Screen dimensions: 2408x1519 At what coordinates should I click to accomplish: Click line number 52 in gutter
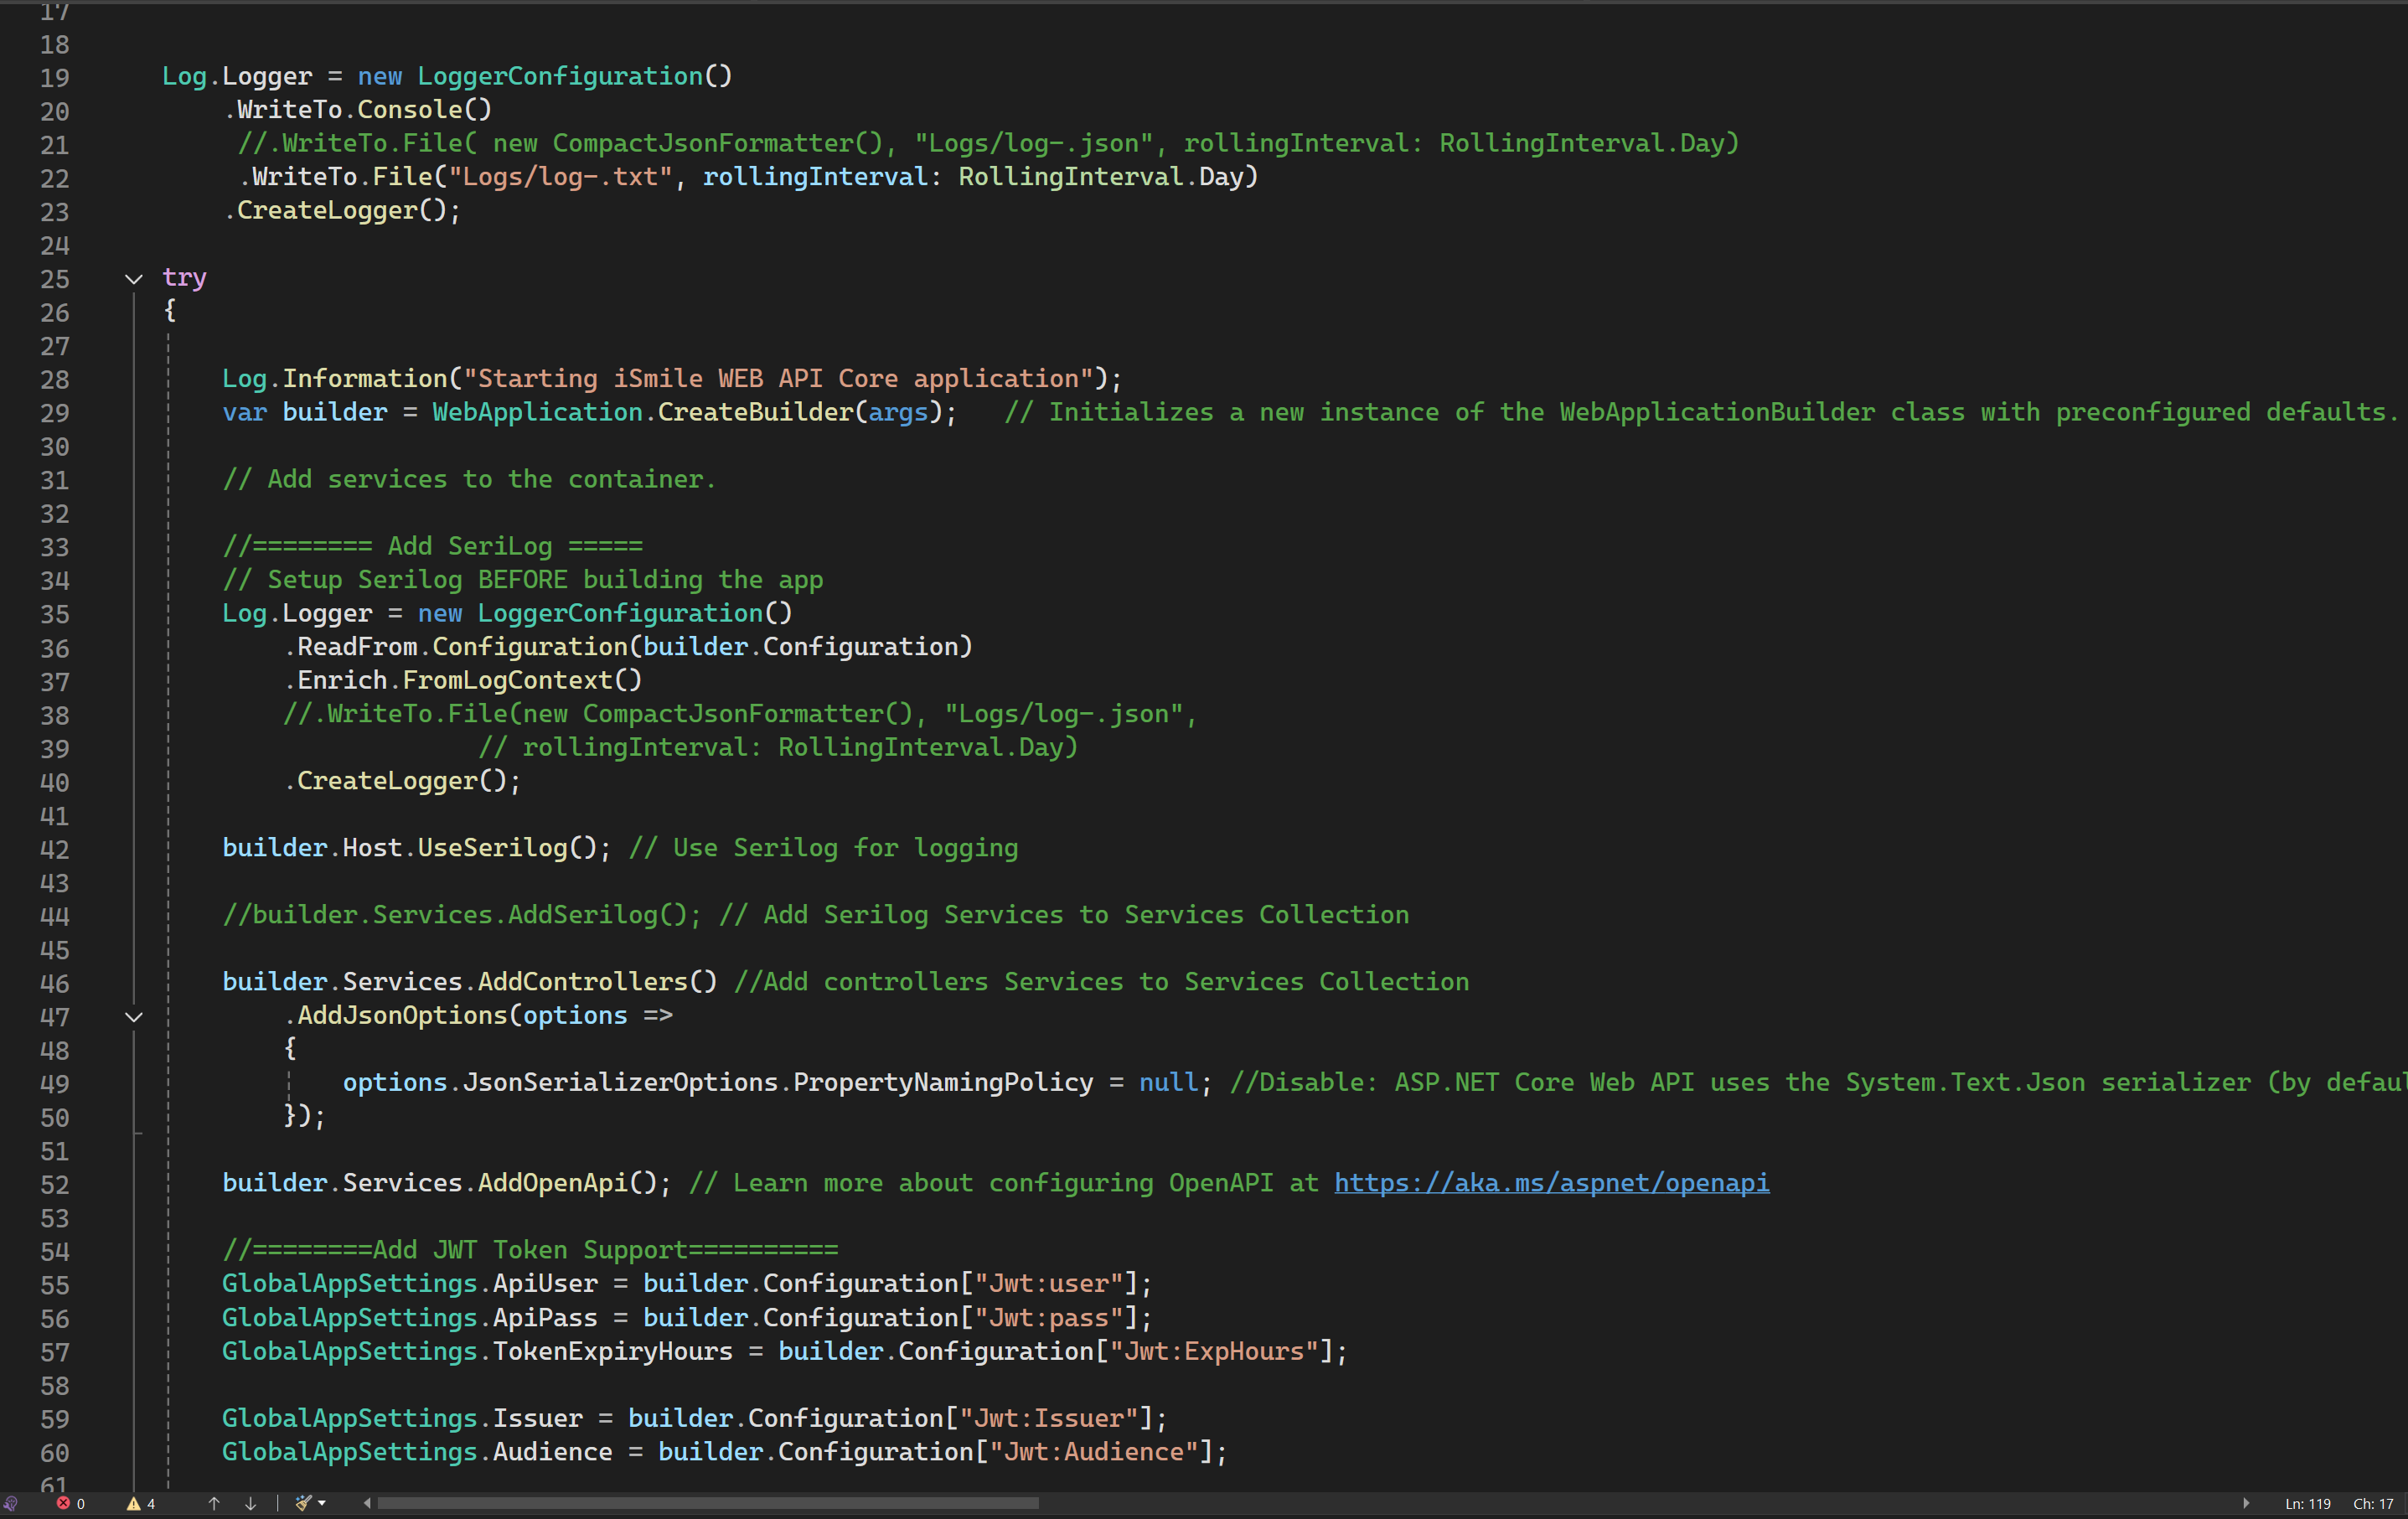coord(55,1185)
